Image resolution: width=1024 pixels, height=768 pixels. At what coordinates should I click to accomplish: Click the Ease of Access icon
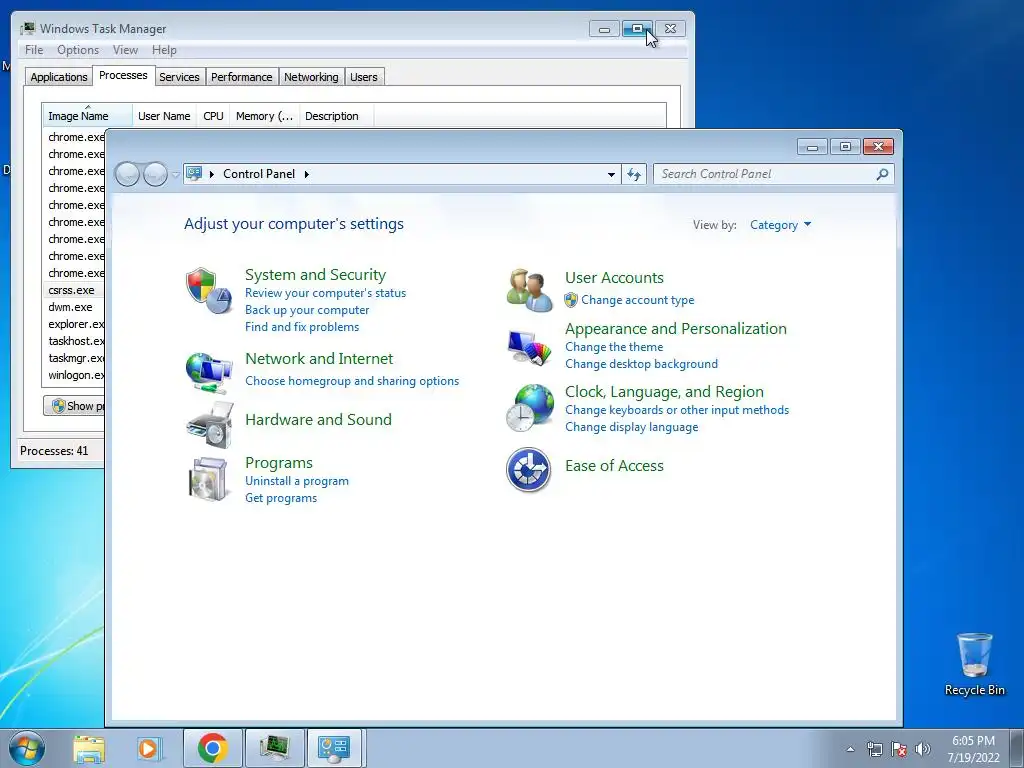tap(528, 469)
